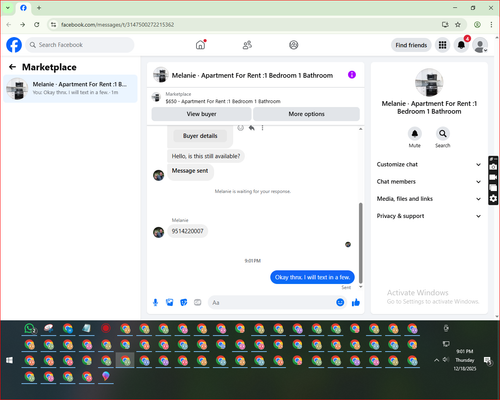Click the Find friends button
Screen dimensions: 500x400
(x=411, y=45)
